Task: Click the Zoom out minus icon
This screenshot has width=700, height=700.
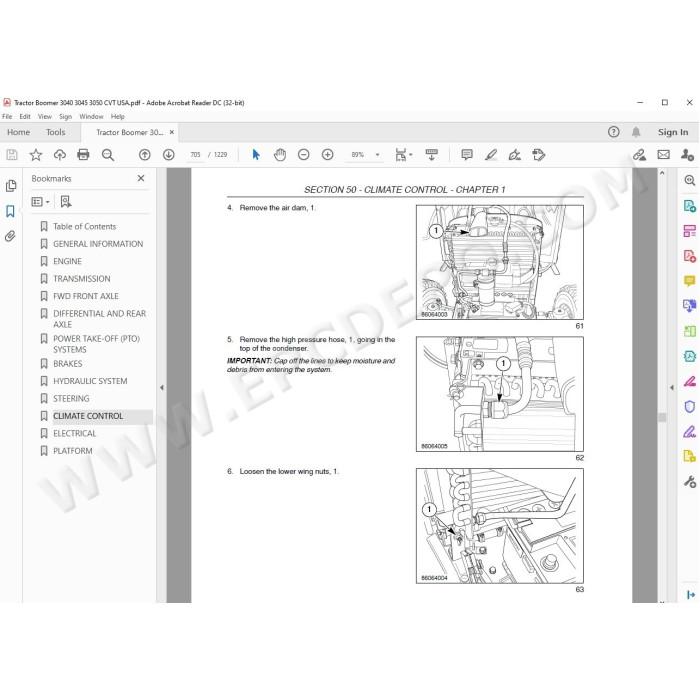Action: [304, 155]
